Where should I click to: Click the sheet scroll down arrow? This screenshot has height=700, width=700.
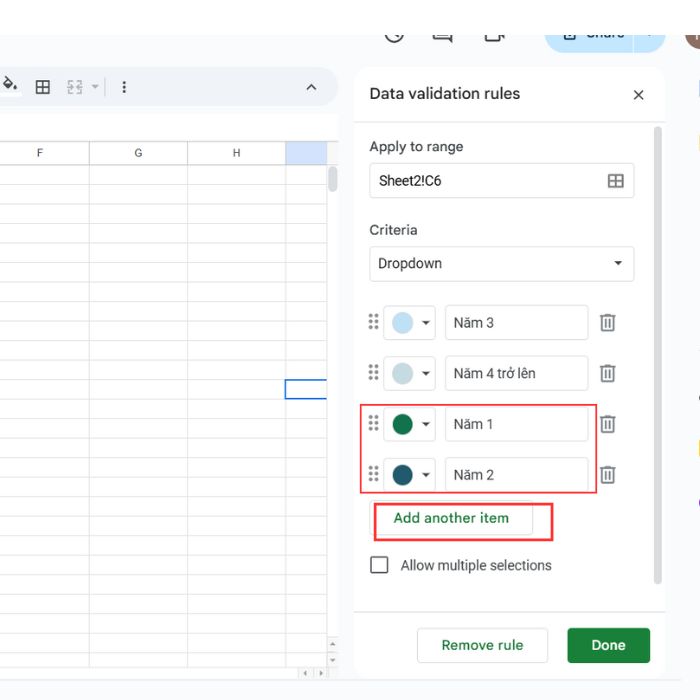pyautogui.click(x=333, y=659)
